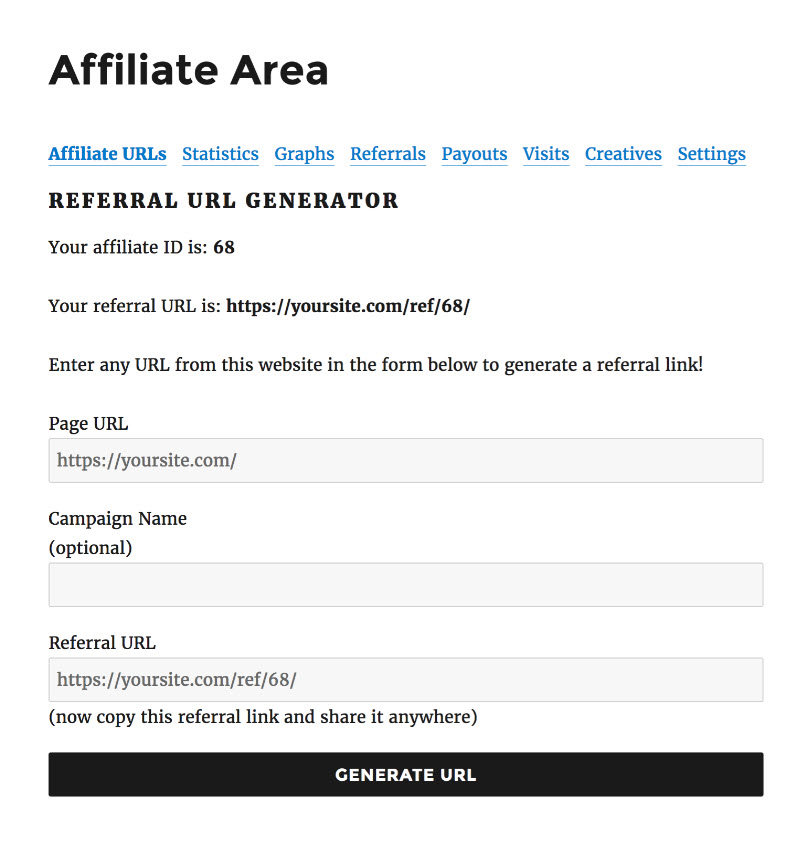Click the Referral URL Generator heading
Screen dimensions: 810x842
(x=223, y=201)
